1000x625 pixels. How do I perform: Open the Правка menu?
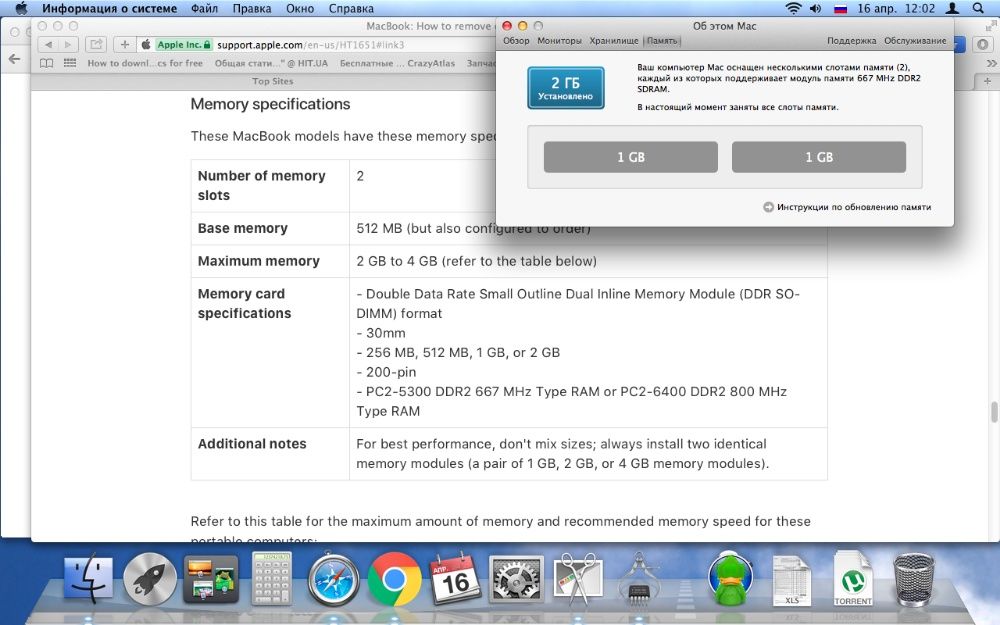[x=251, y=8]
